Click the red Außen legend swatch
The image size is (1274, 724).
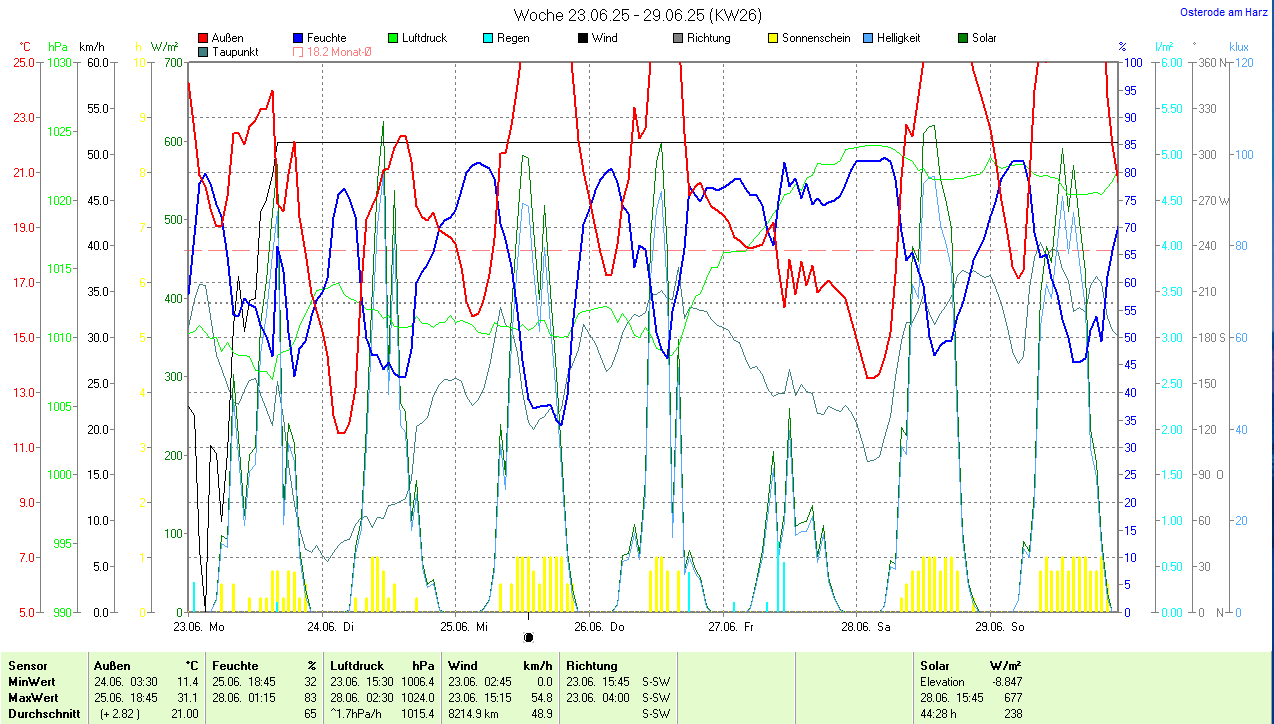(204, 38)
